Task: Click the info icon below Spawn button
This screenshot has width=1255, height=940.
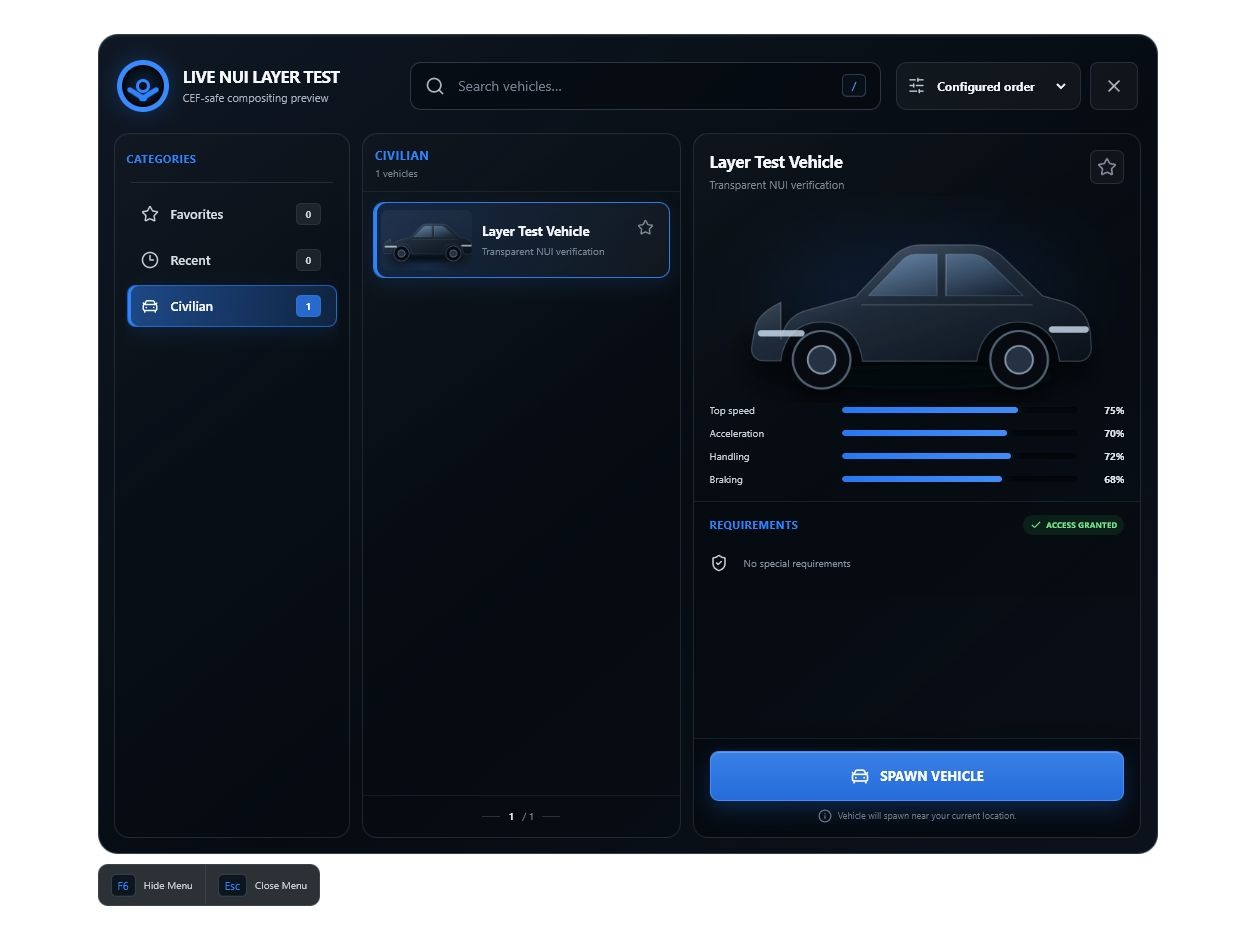Action: tap(825, 816)
